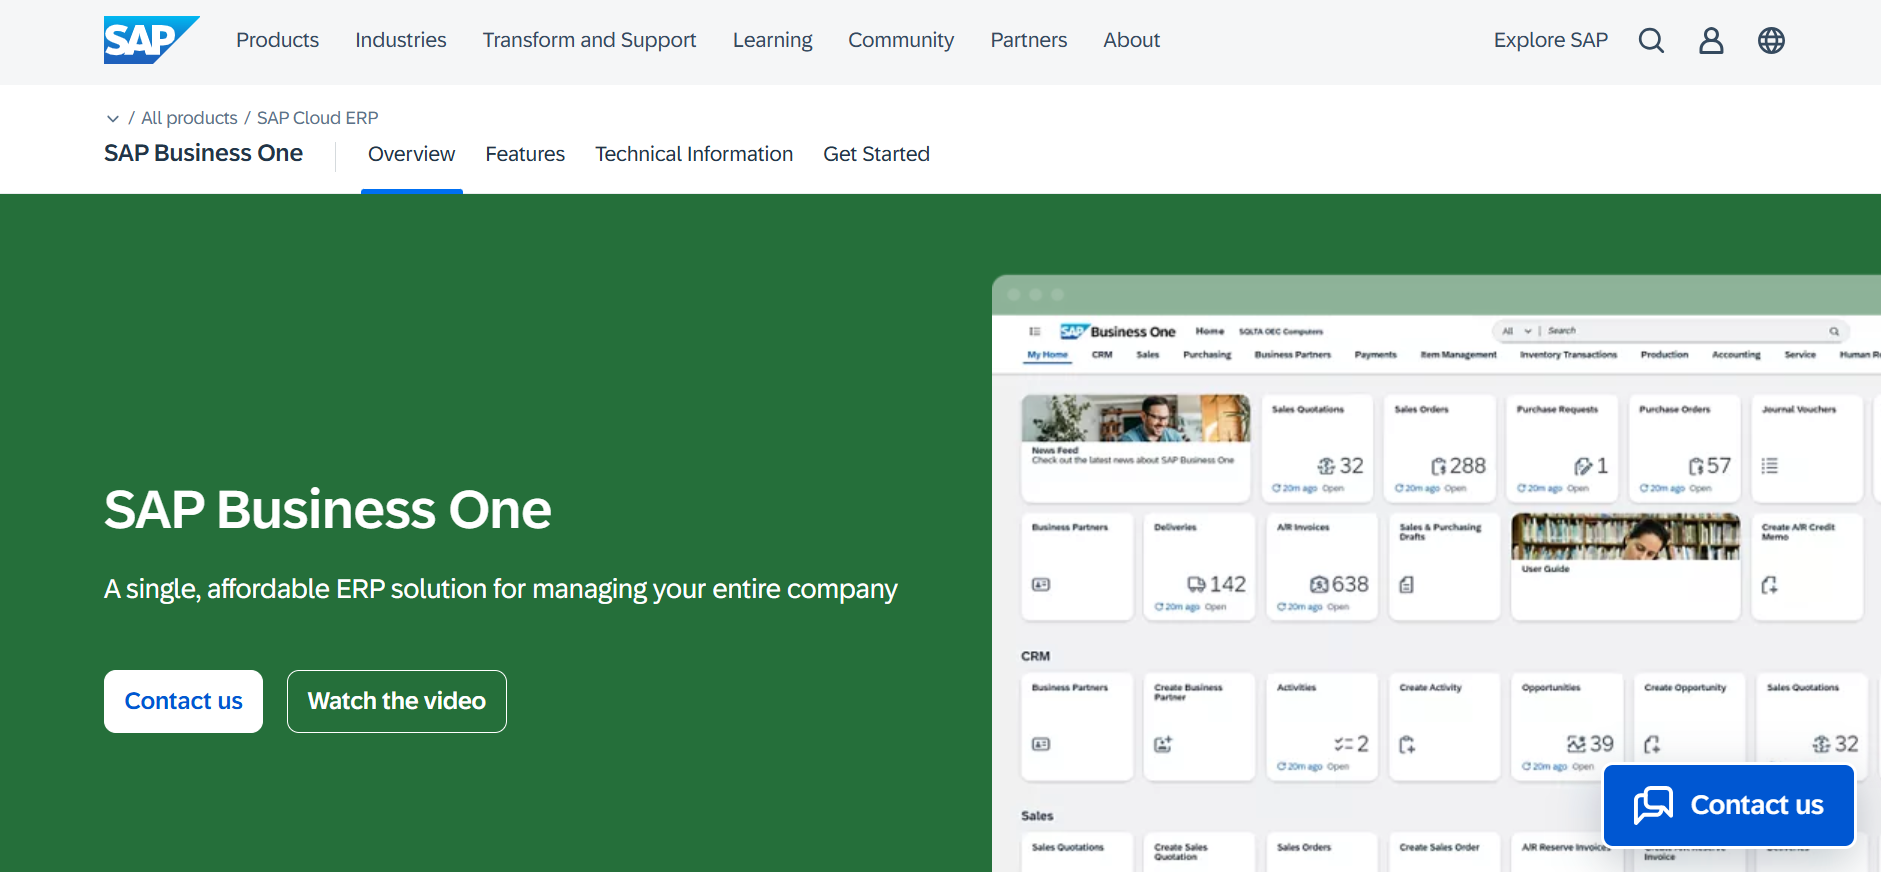Expand the breadcrumb chevron dropdown
1881x872 pixels.
point(113,118)
